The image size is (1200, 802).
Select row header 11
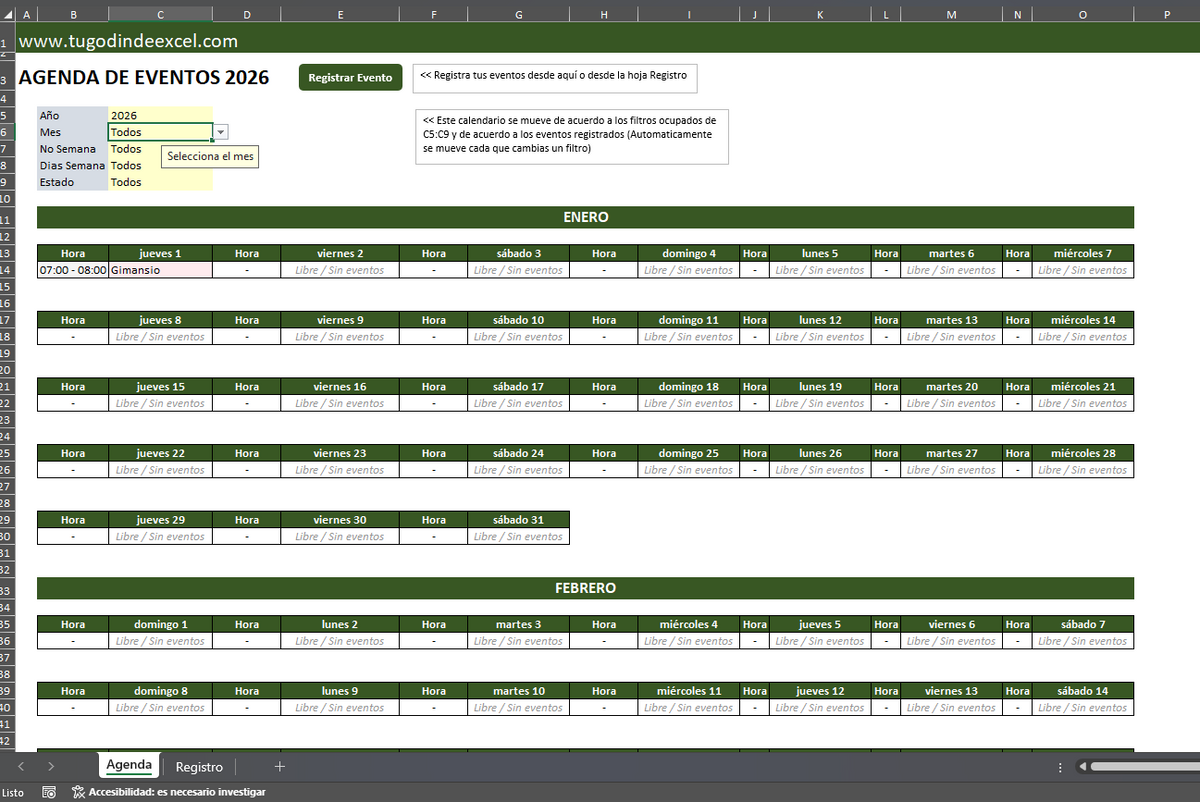point(7,220)
